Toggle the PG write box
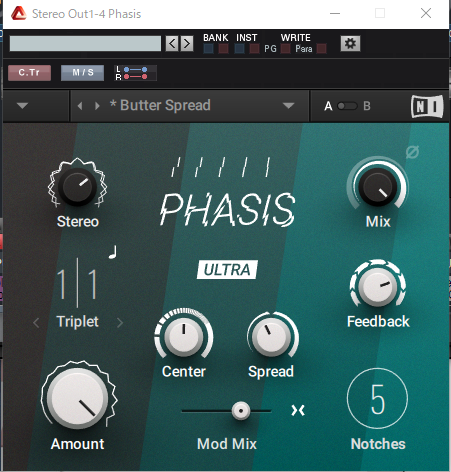This screenshot has height=472, width=451. coord(285,49)
